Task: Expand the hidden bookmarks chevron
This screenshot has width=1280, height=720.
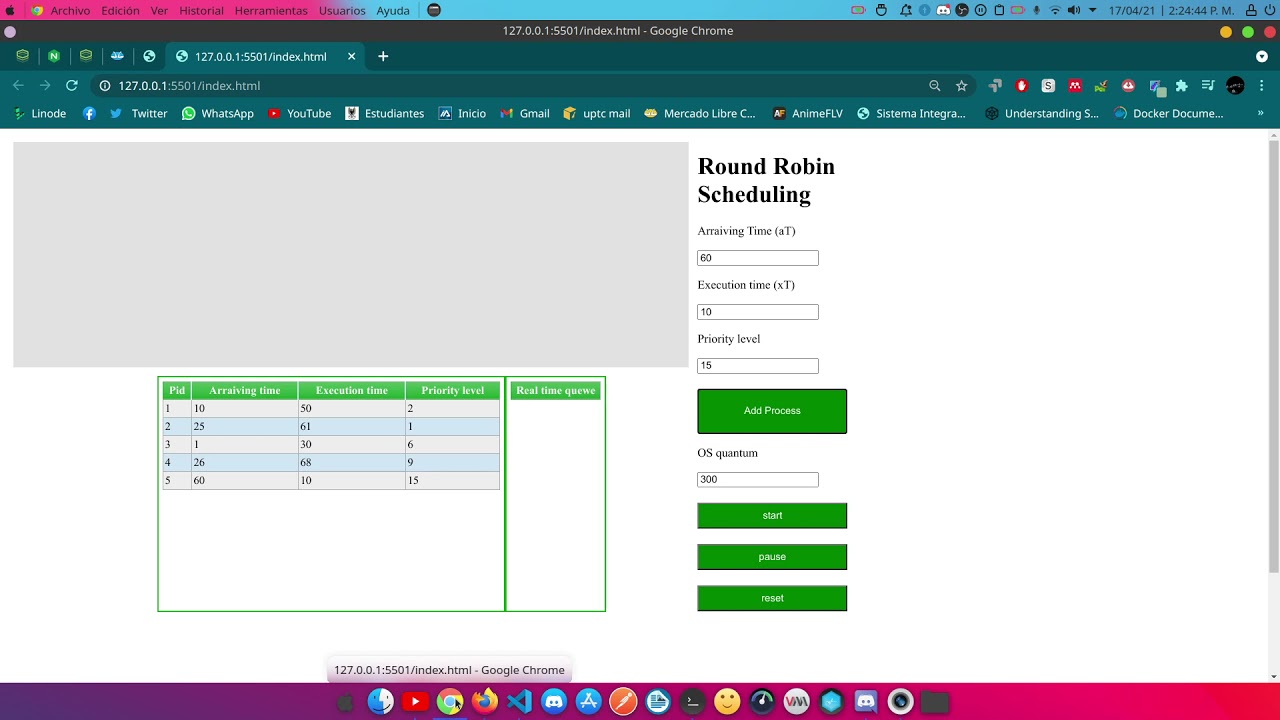Action: tap(1260, 113)
